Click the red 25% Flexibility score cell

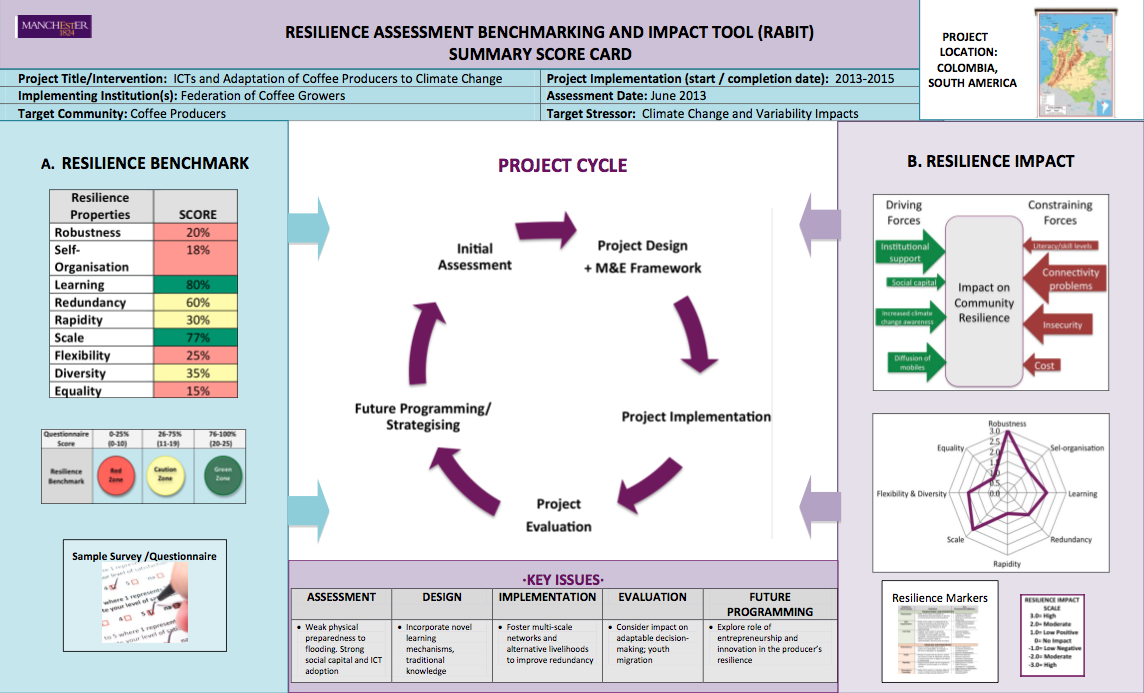196,355
